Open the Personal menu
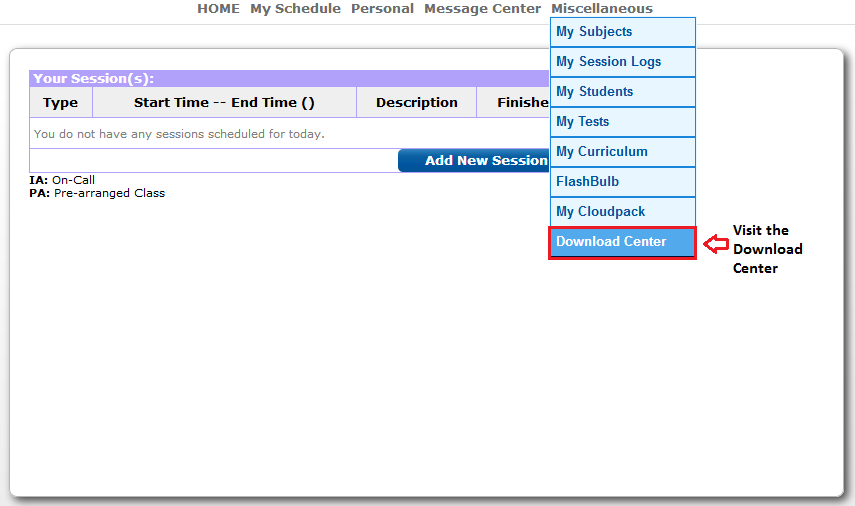The height and width of the screenshot is (506, 855). (x=382, y=9)
